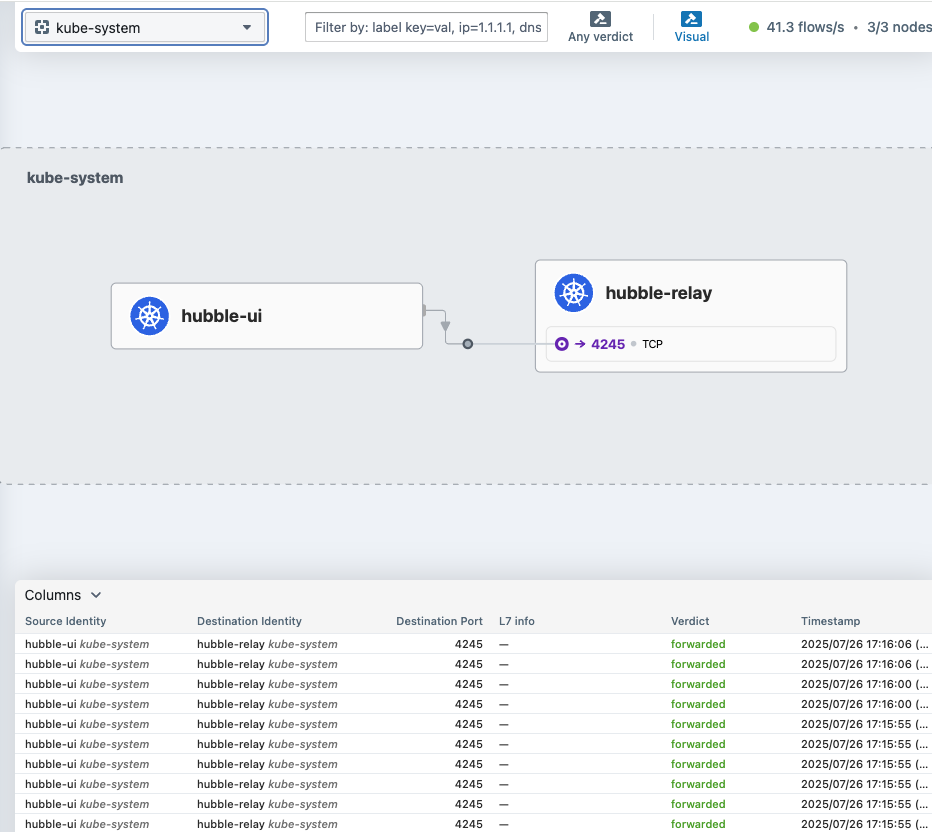This screenshot has height=832, width=932.
Task: Click the Destination Port column header
Action: [x=439, y=621]
